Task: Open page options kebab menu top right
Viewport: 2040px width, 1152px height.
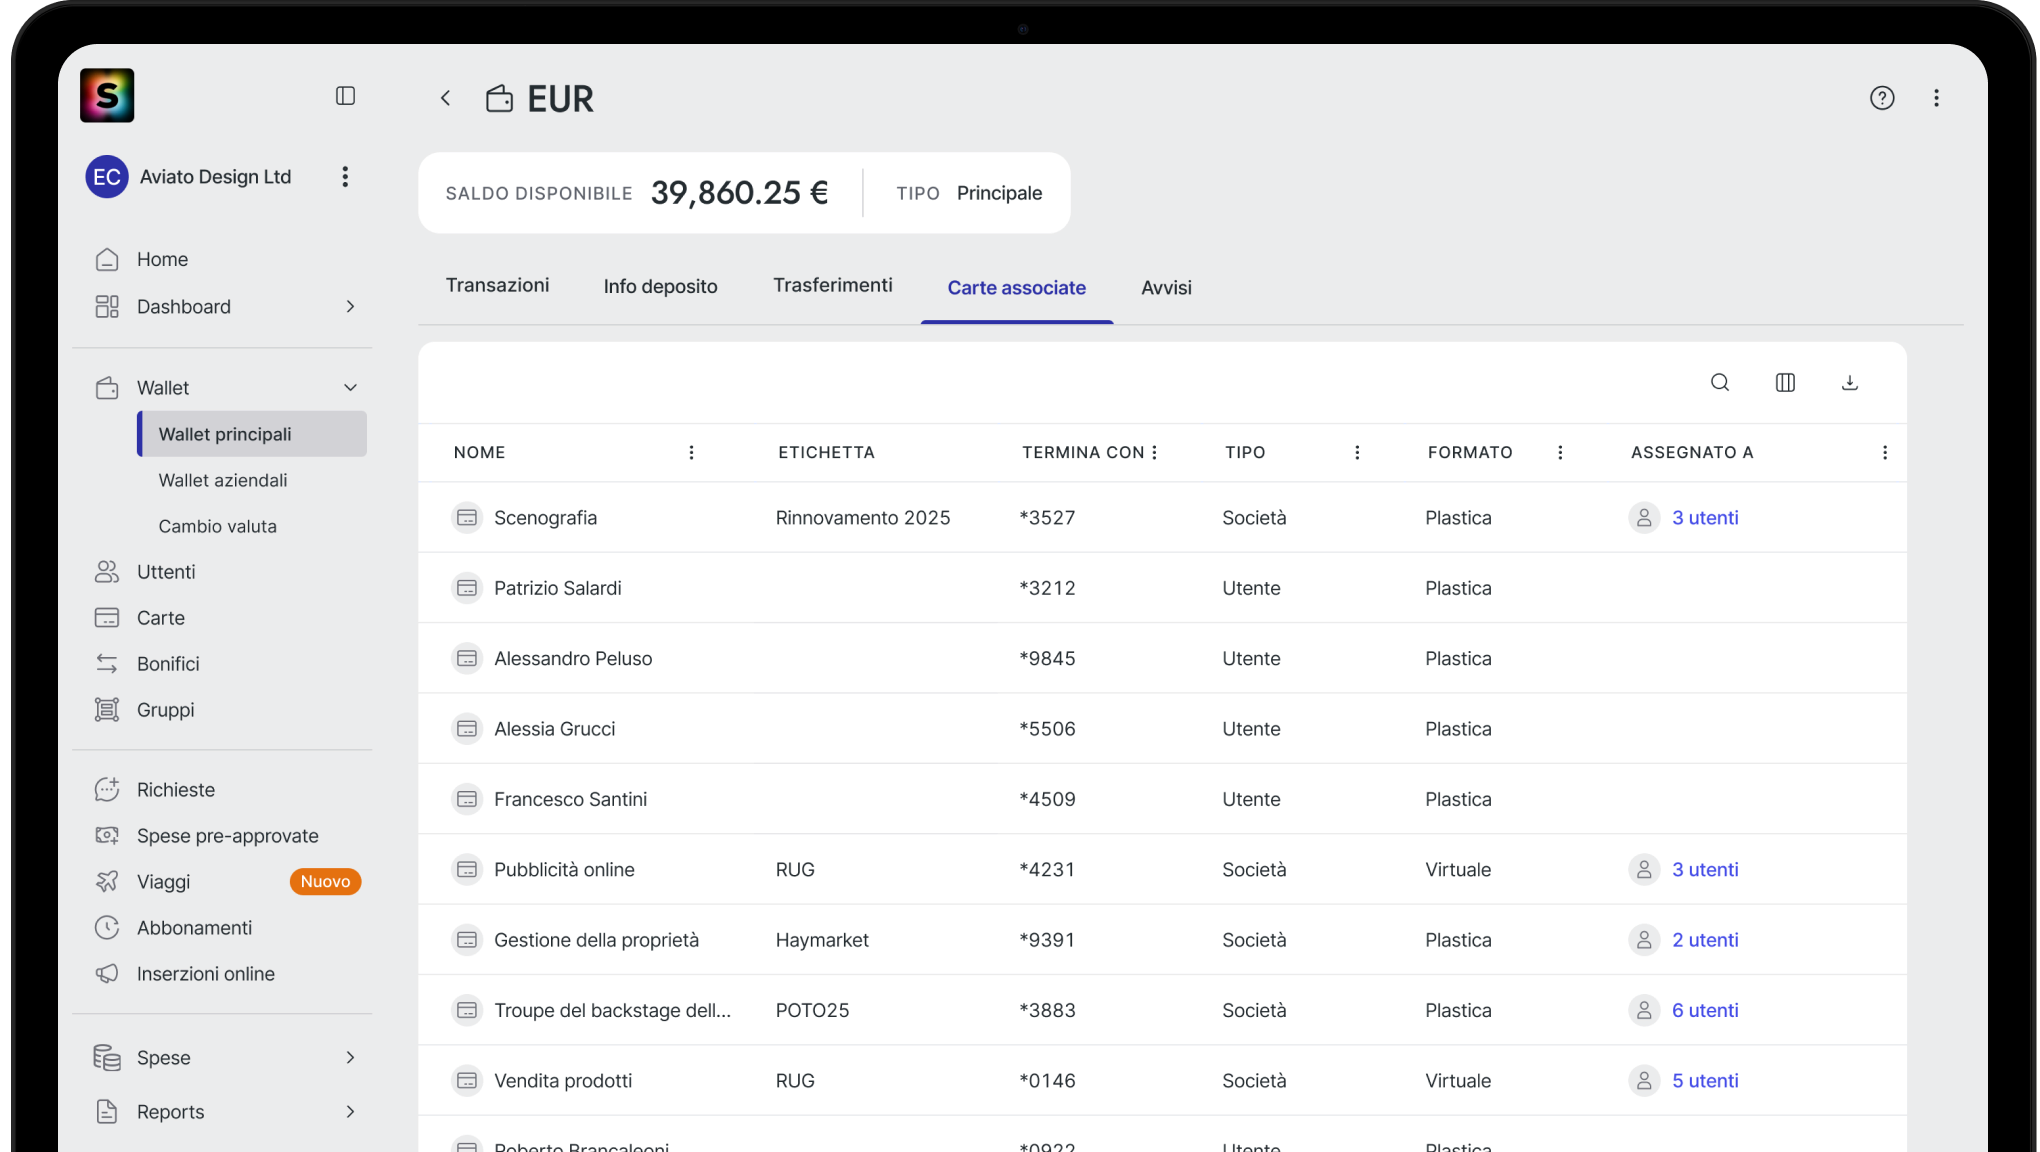Action: 1936,98
